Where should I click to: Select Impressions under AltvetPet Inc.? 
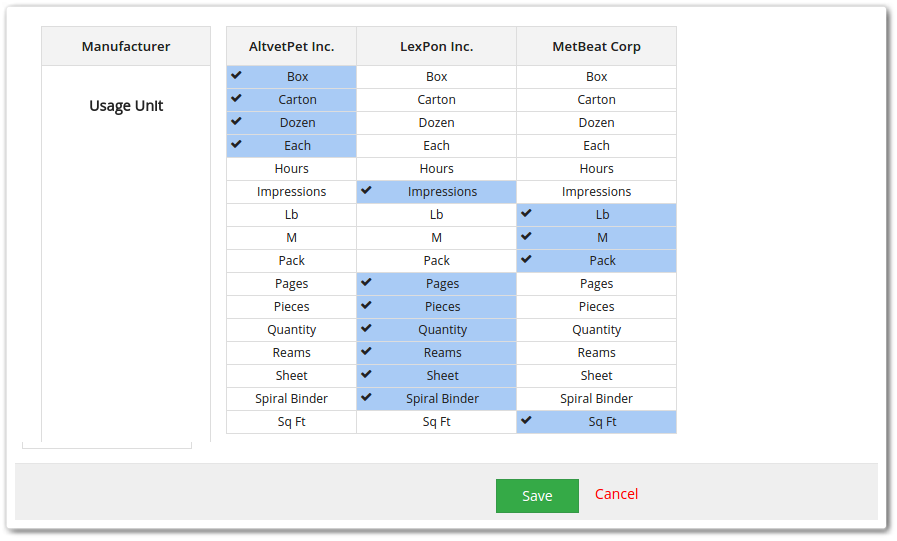click(x=291, y=192)
